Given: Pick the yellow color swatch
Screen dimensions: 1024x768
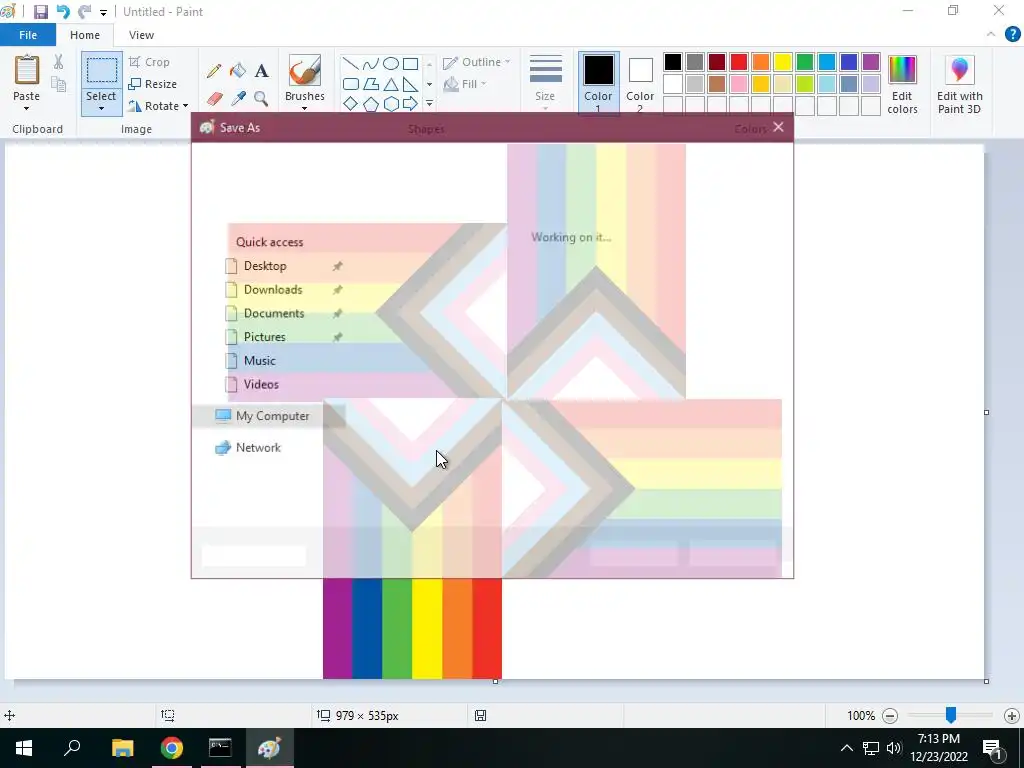Looking at the screenshot, I should pyautogui.click(x=782, y=62).
